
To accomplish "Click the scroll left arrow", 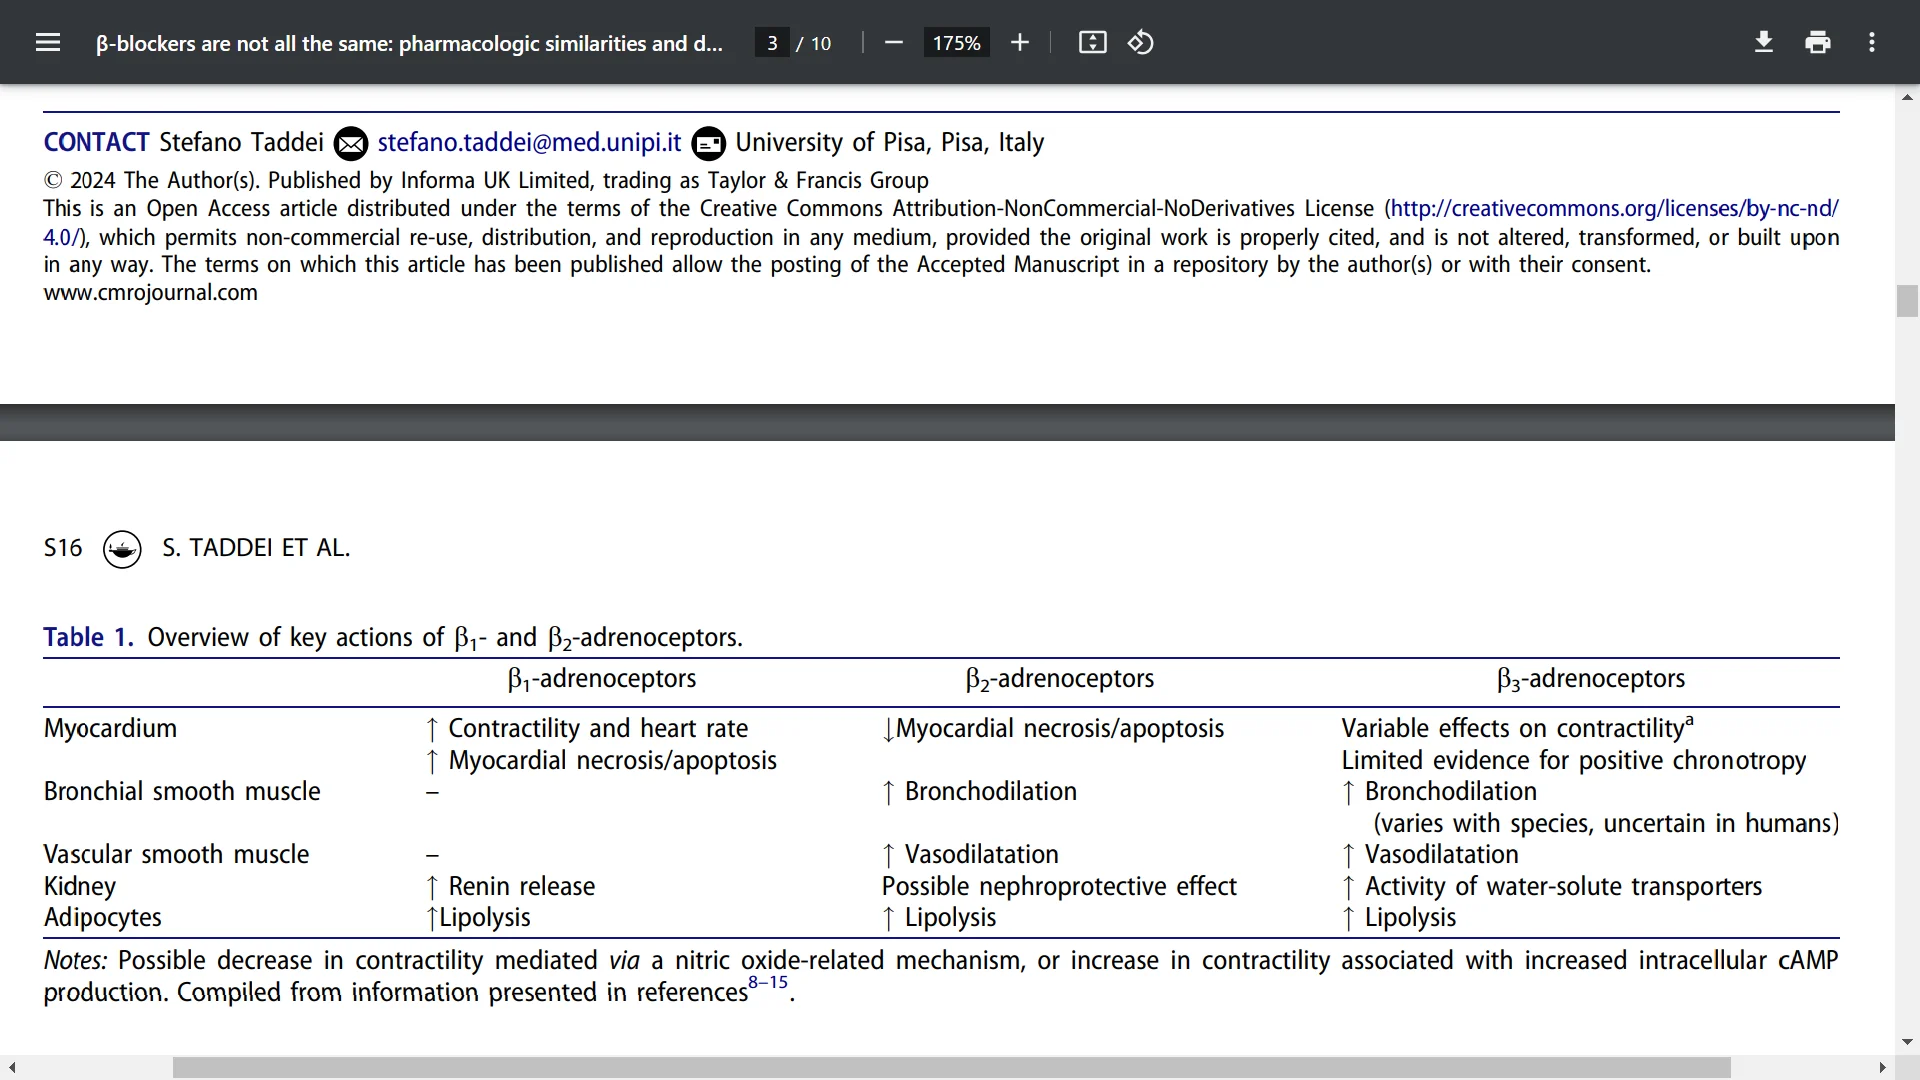I will [x=12, y=1068].
